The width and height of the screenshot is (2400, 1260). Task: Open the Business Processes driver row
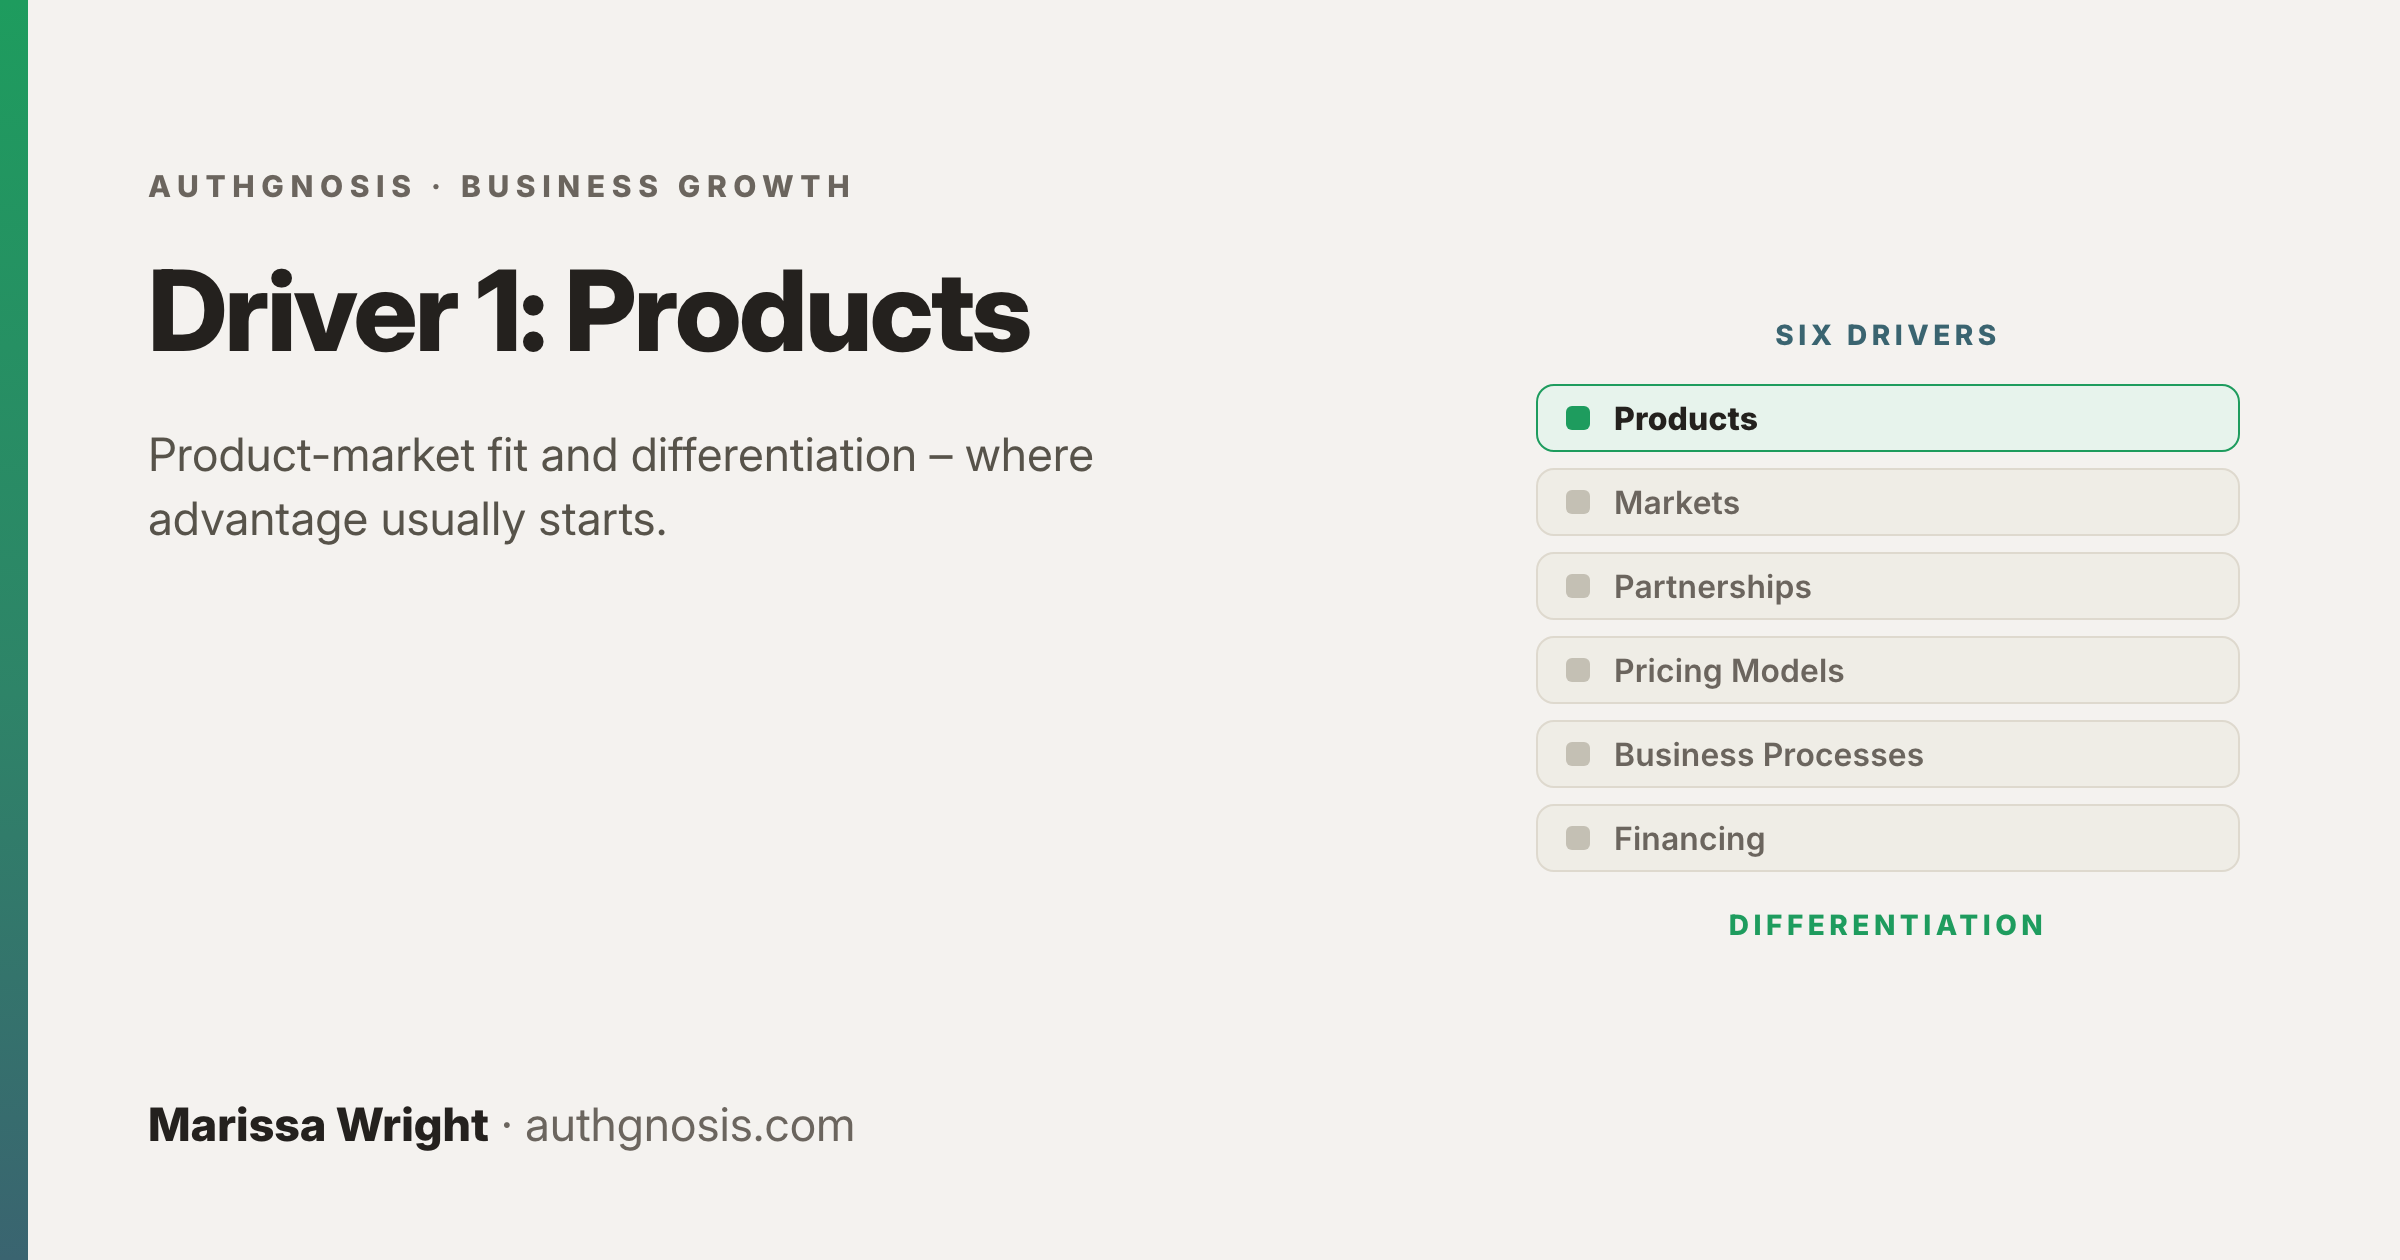tap(1888, 754)
